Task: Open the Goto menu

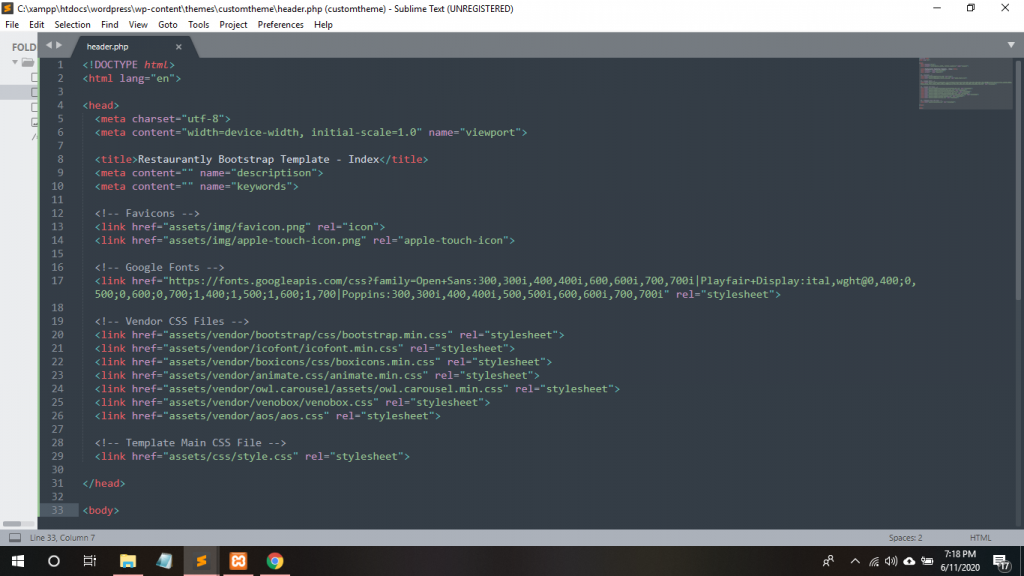Action: click(x=168, y=24)
